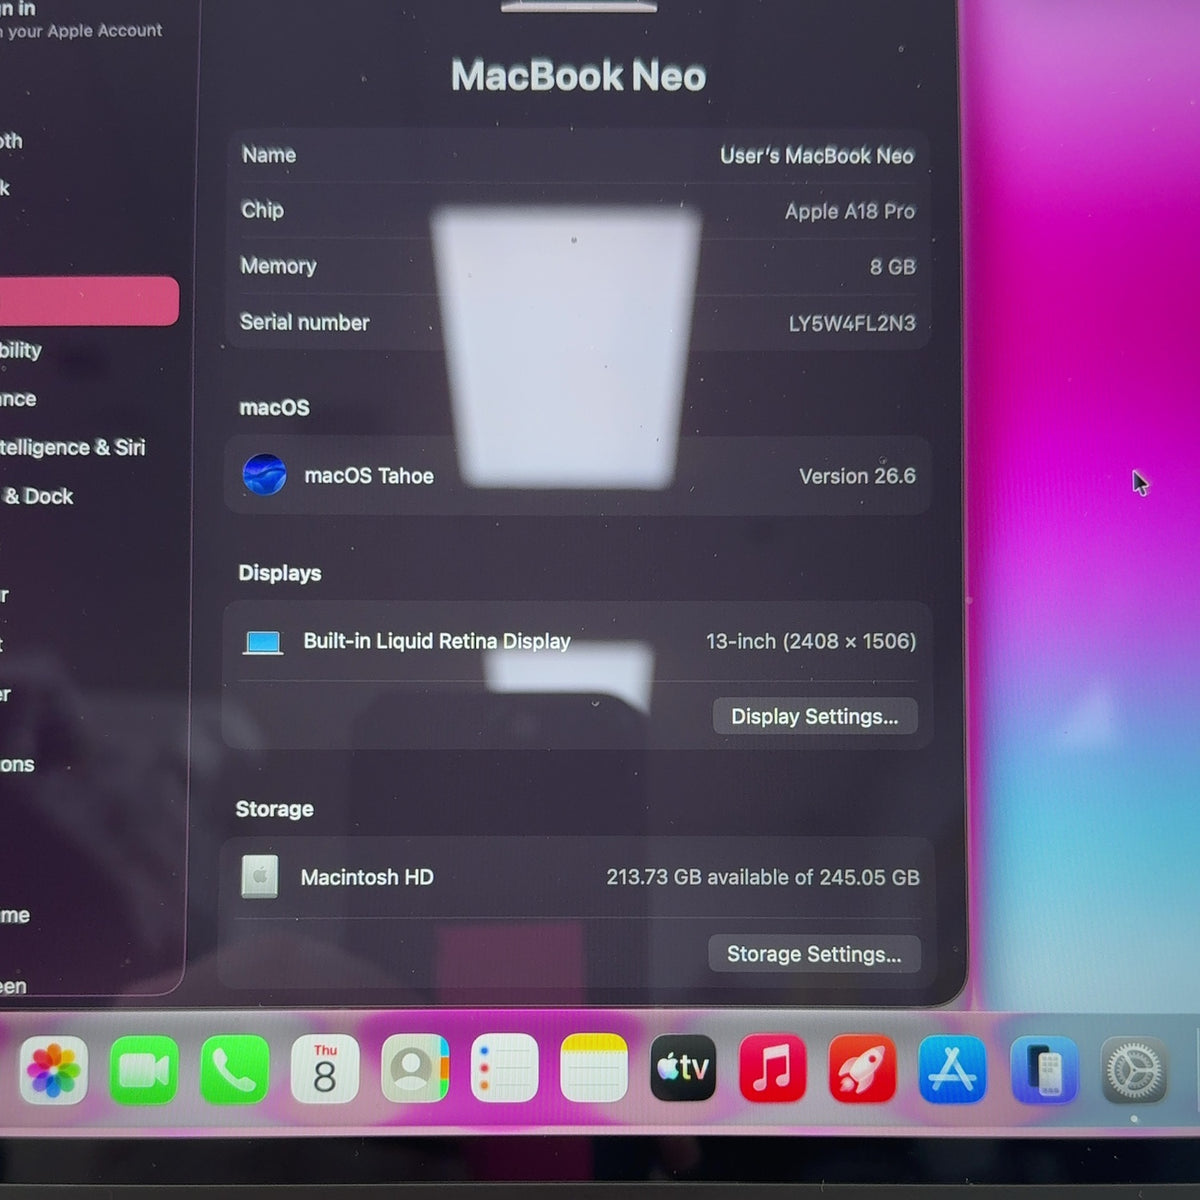1200x1200 pixels.
Task: Open Contacts from the Dock
Action: pos(415,1069)
